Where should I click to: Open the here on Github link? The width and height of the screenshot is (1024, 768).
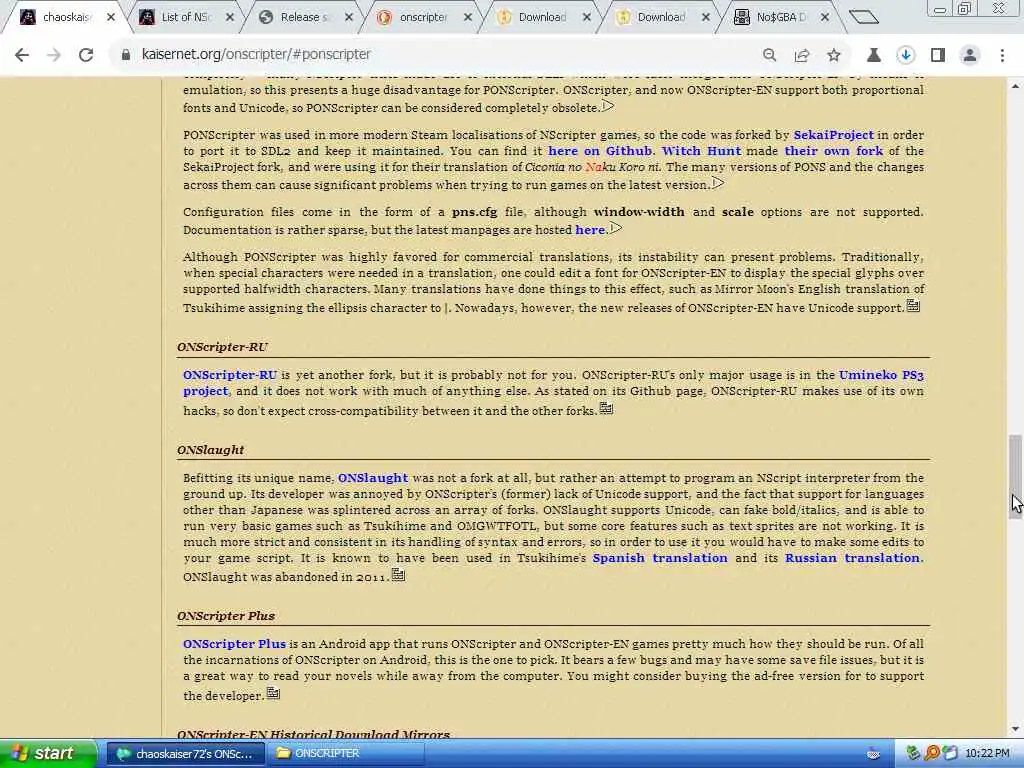[600, 151]
